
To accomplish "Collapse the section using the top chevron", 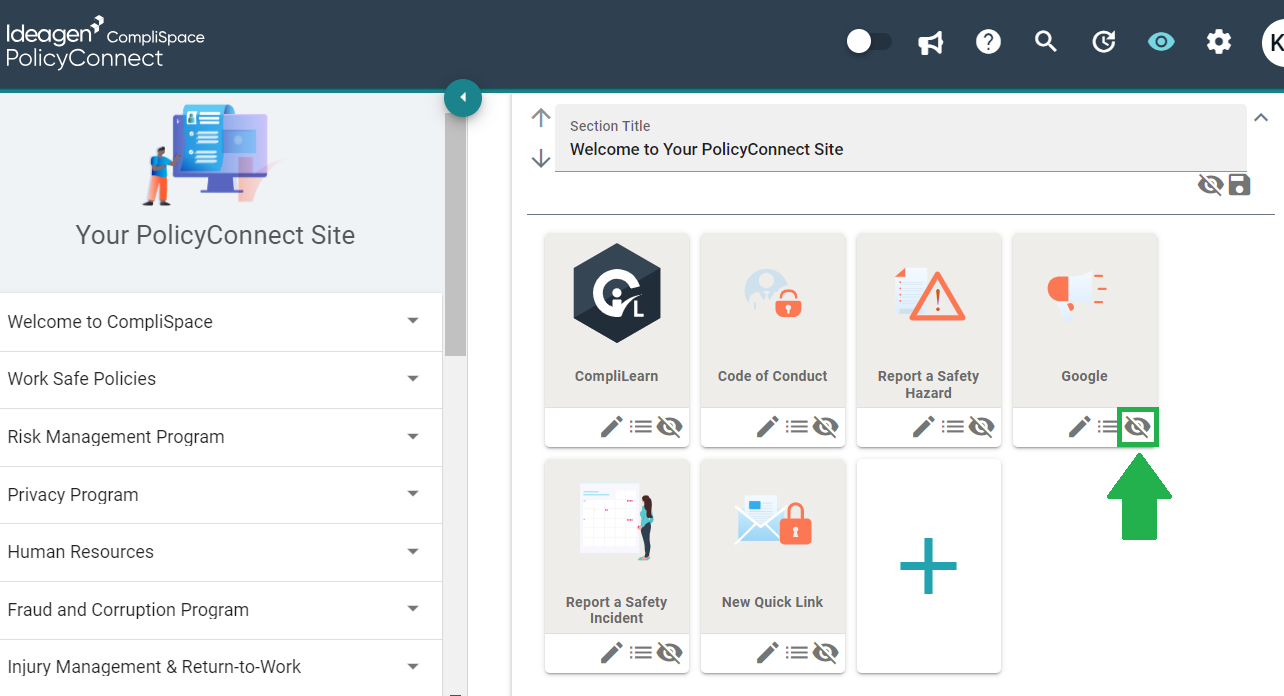I will [1261, 117].
